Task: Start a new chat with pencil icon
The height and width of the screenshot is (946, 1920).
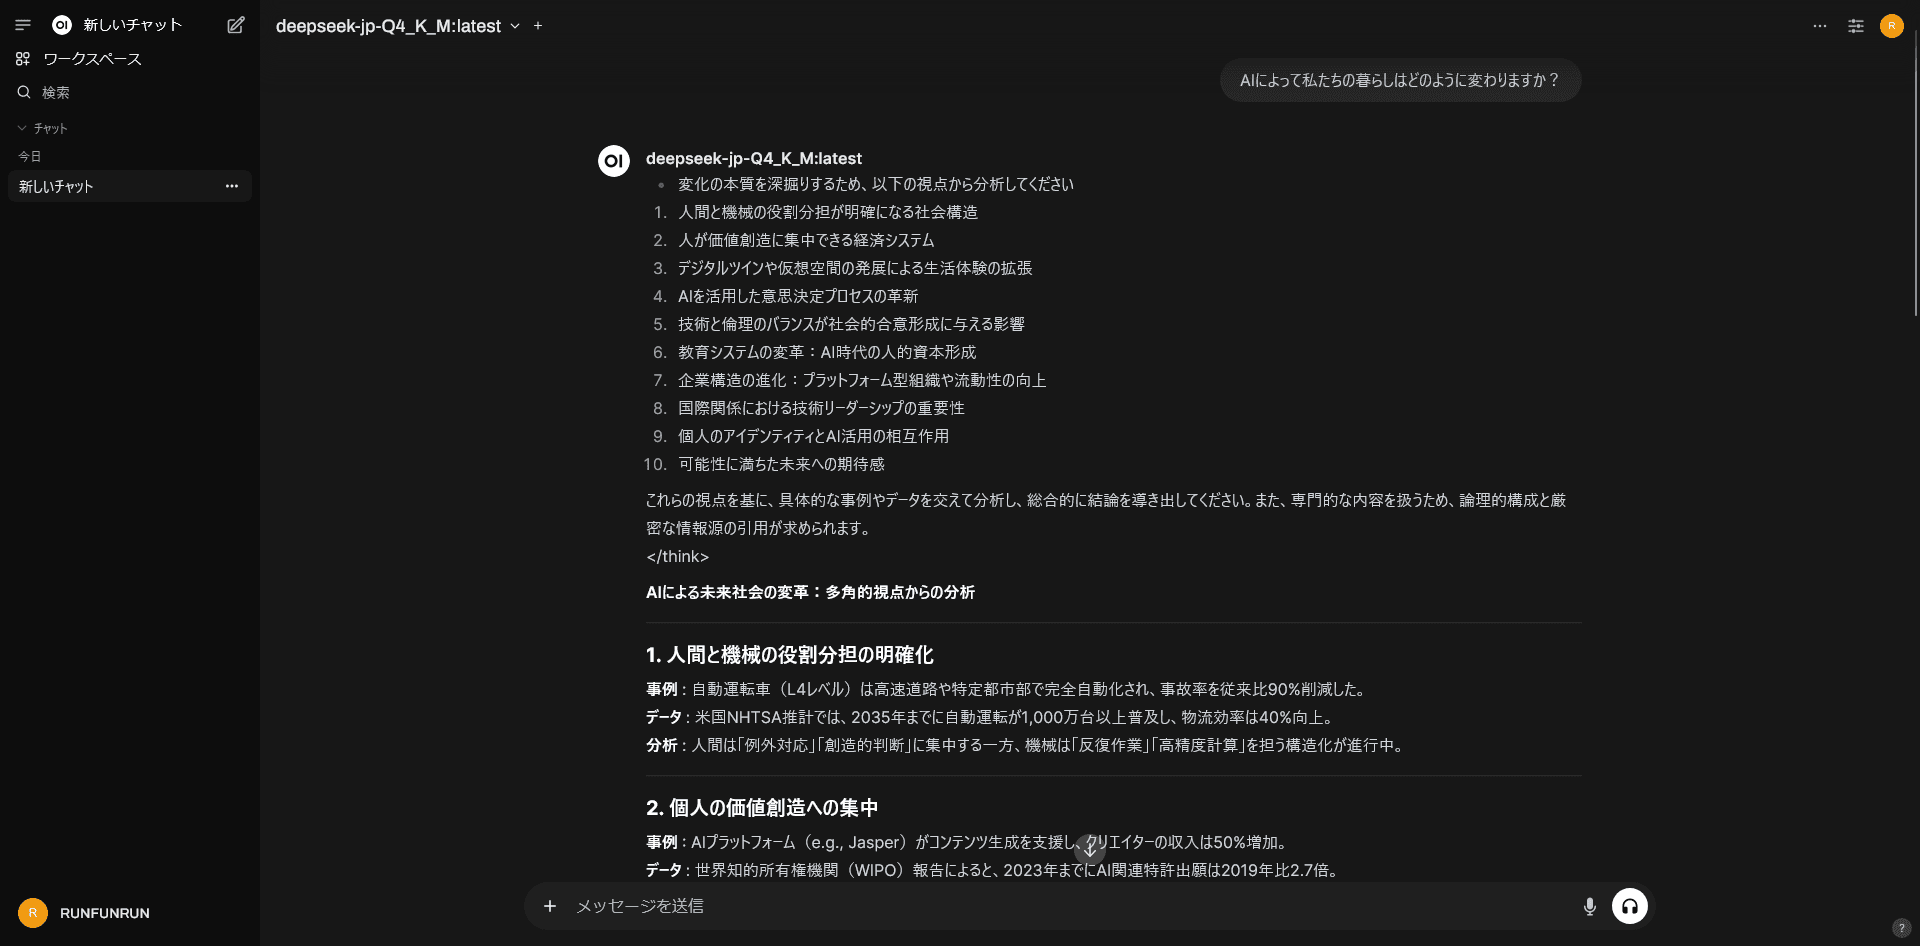Action: coord(236,25)
